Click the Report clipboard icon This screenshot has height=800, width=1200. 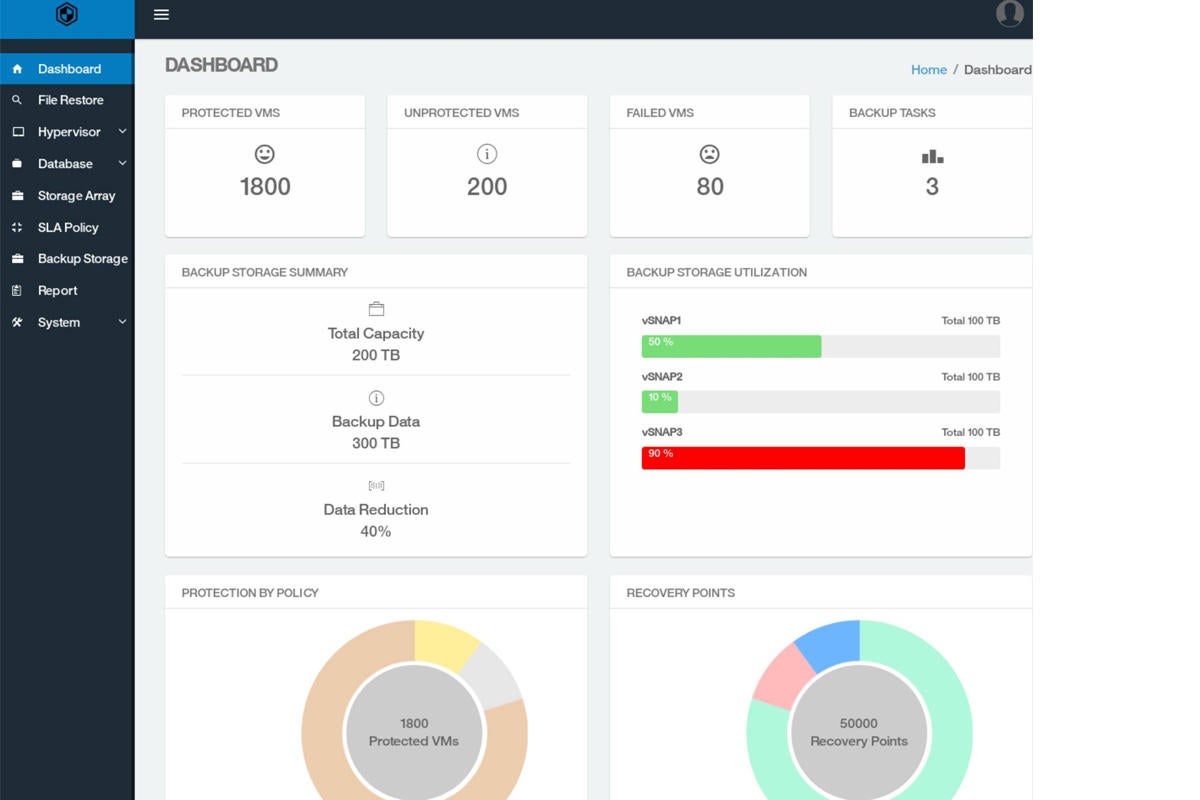pos(17,291)
